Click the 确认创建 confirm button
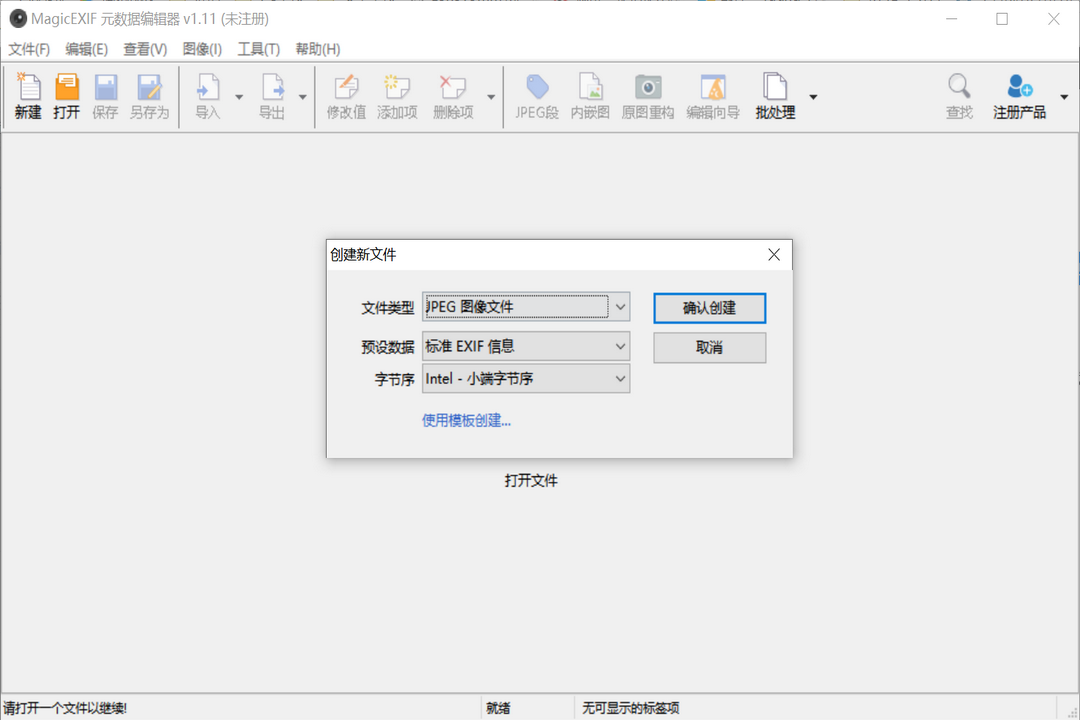Image resolution: width=1080 pixels, height=720 pixels. [x=709, y=308]
